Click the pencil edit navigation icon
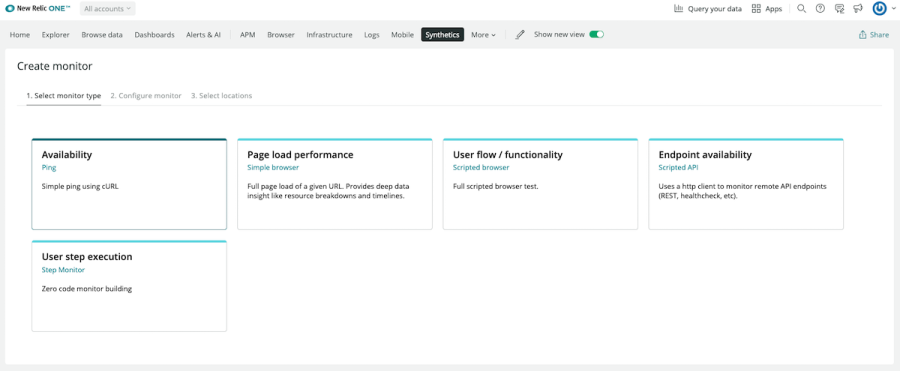Viewport: 900px width, 371px height. tap(519, 34)
